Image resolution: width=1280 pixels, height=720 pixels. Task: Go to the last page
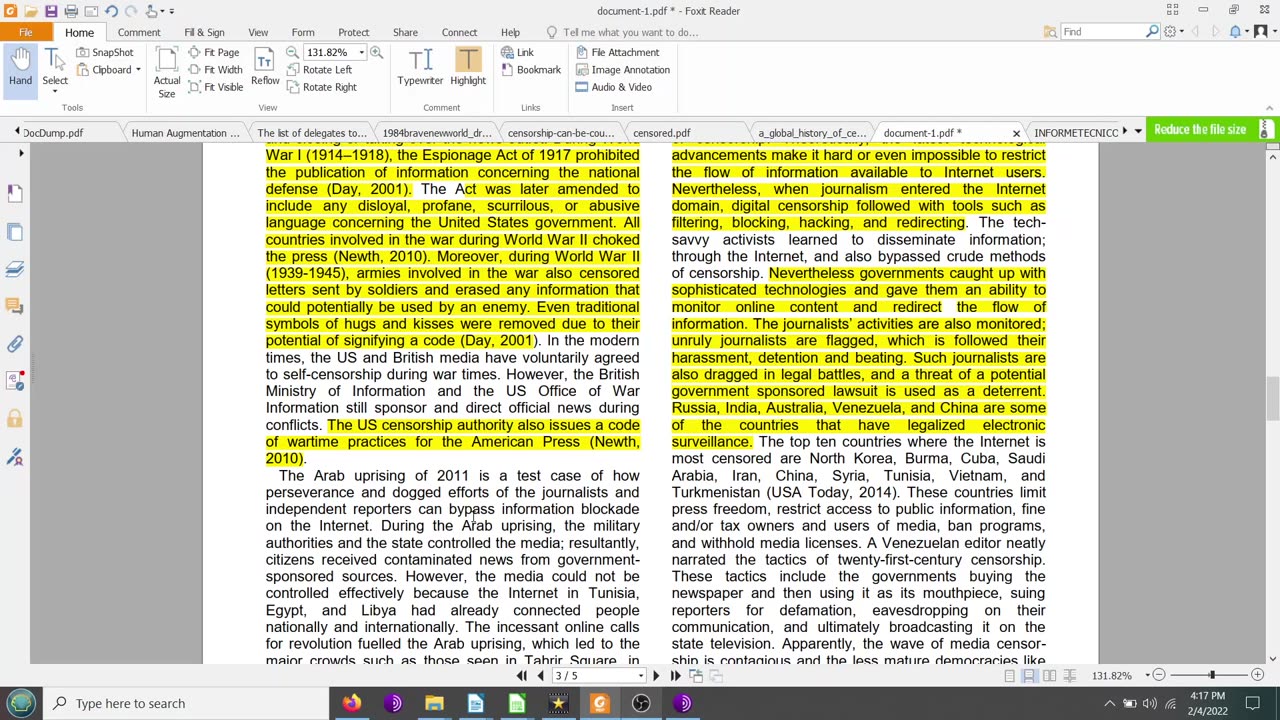click(x=675, y=676)
